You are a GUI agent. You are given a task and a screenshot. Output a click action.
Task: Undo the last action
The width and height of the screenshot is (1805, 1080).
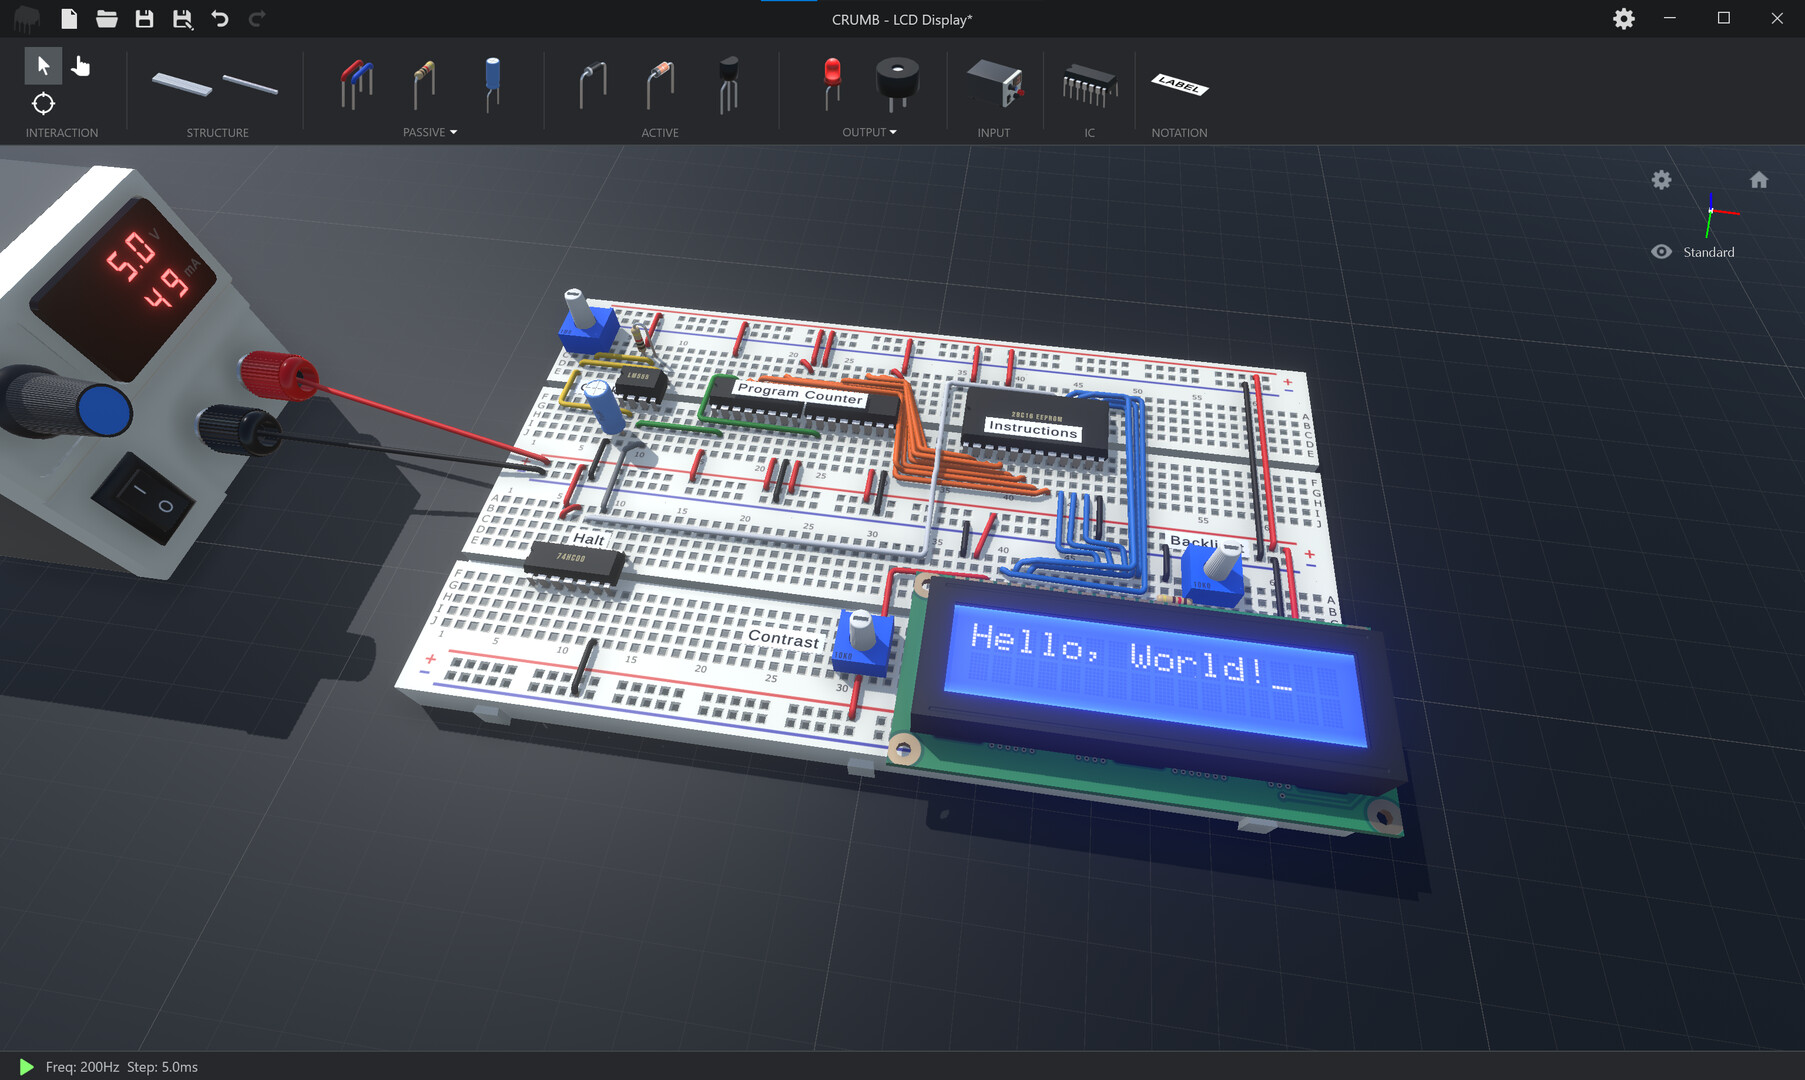[x=219, y=18]
